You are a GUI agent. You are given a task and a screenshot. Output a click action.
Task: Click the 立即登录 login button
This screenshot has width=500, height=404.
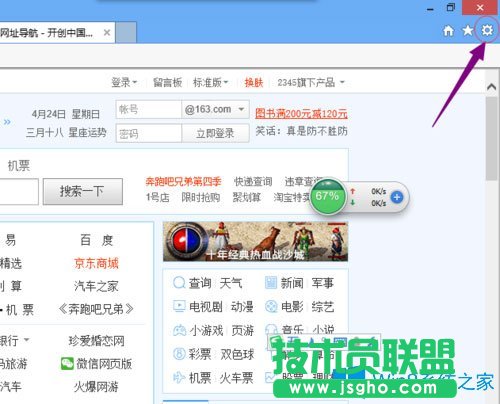click(215, 133)
